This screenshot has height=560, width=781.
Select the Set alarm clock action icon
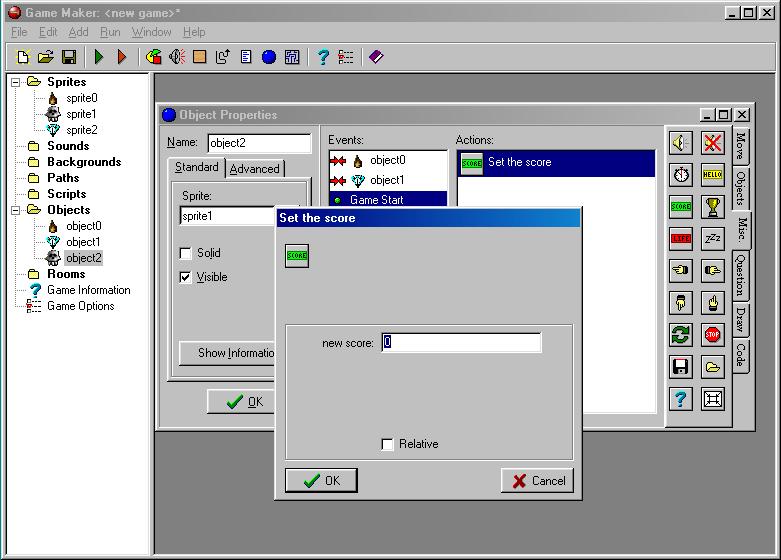tap(681, 175)
